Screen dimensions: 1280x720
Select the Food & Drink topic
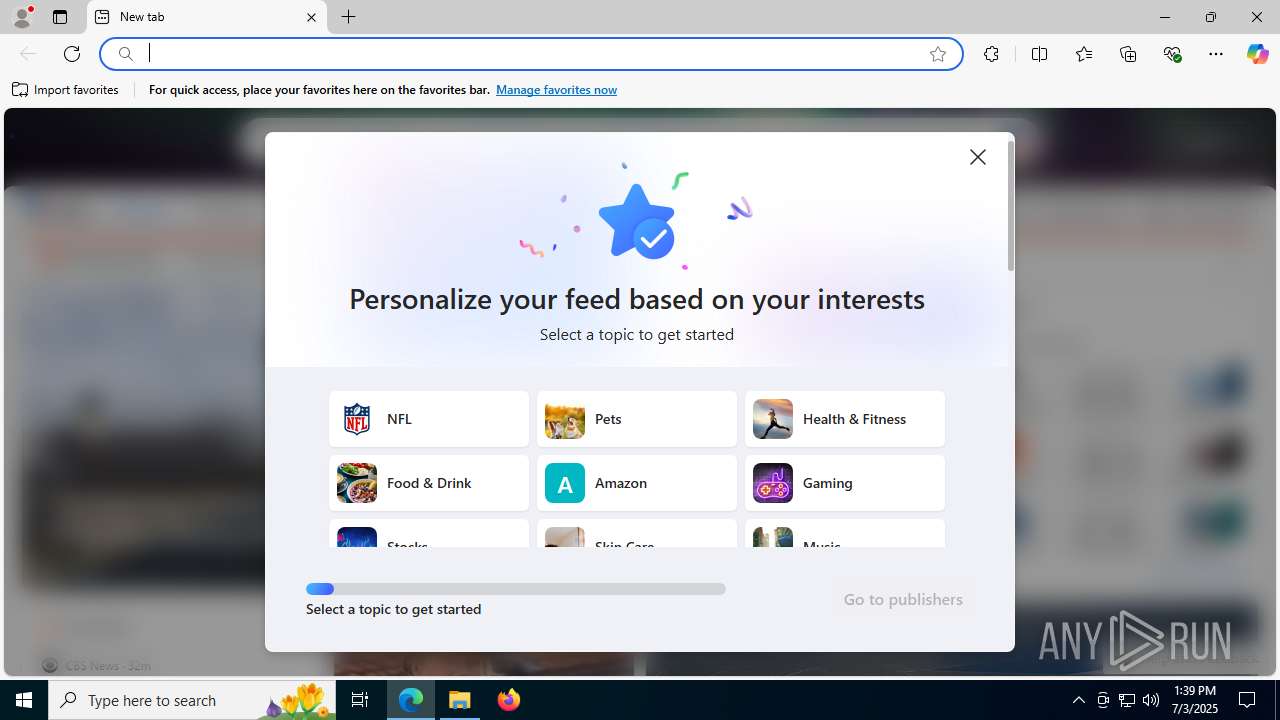point(429,483)
